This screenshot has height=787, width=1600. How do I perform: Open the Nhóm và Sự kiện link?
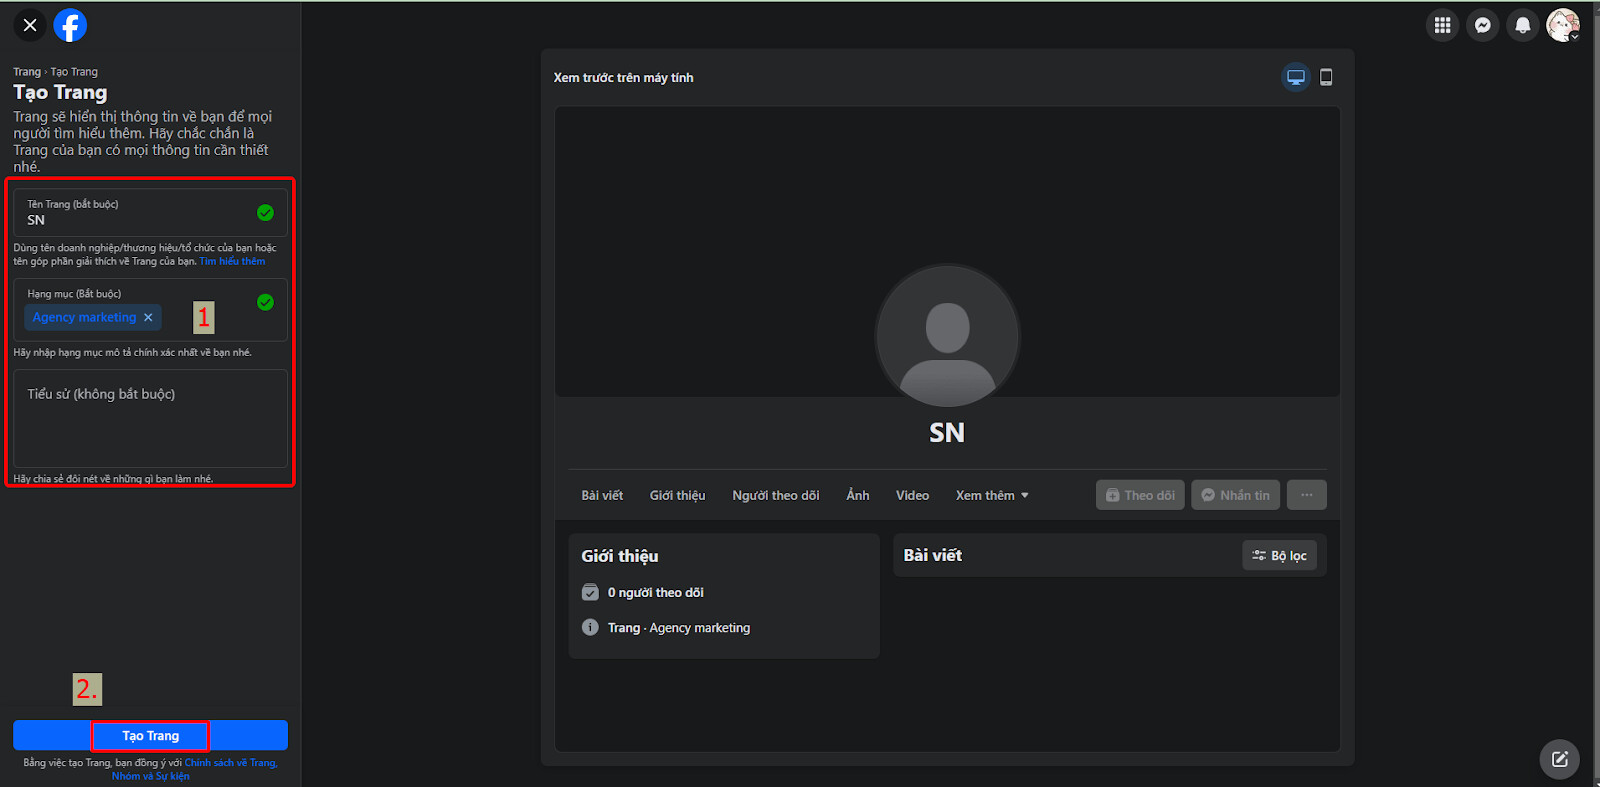click(x=150, y=776)
